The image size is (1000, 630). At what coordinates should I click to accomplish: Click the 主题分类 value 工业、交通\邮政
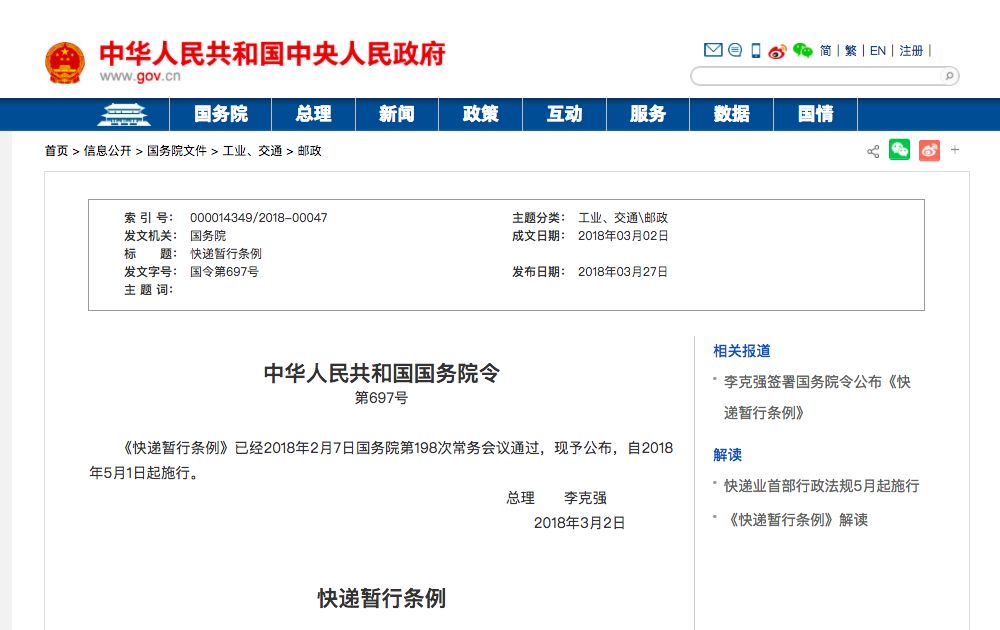(622, 217)
